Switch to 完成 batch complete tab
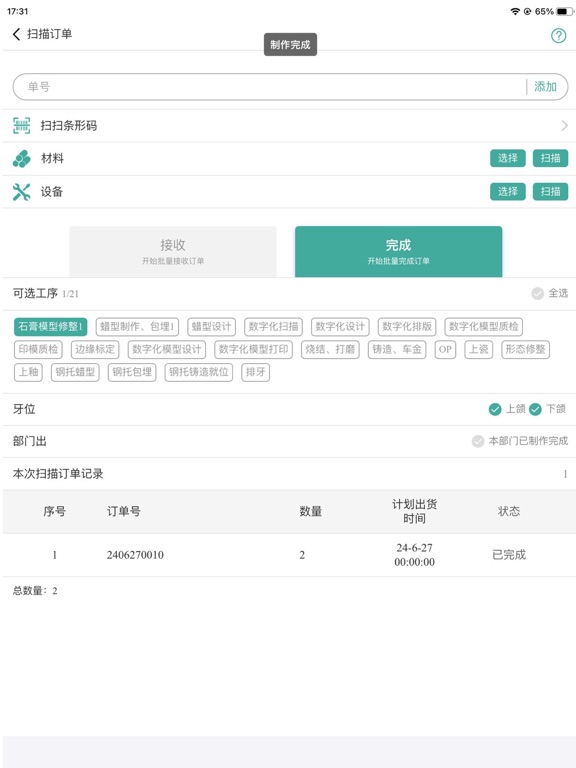 pos(399,251)
